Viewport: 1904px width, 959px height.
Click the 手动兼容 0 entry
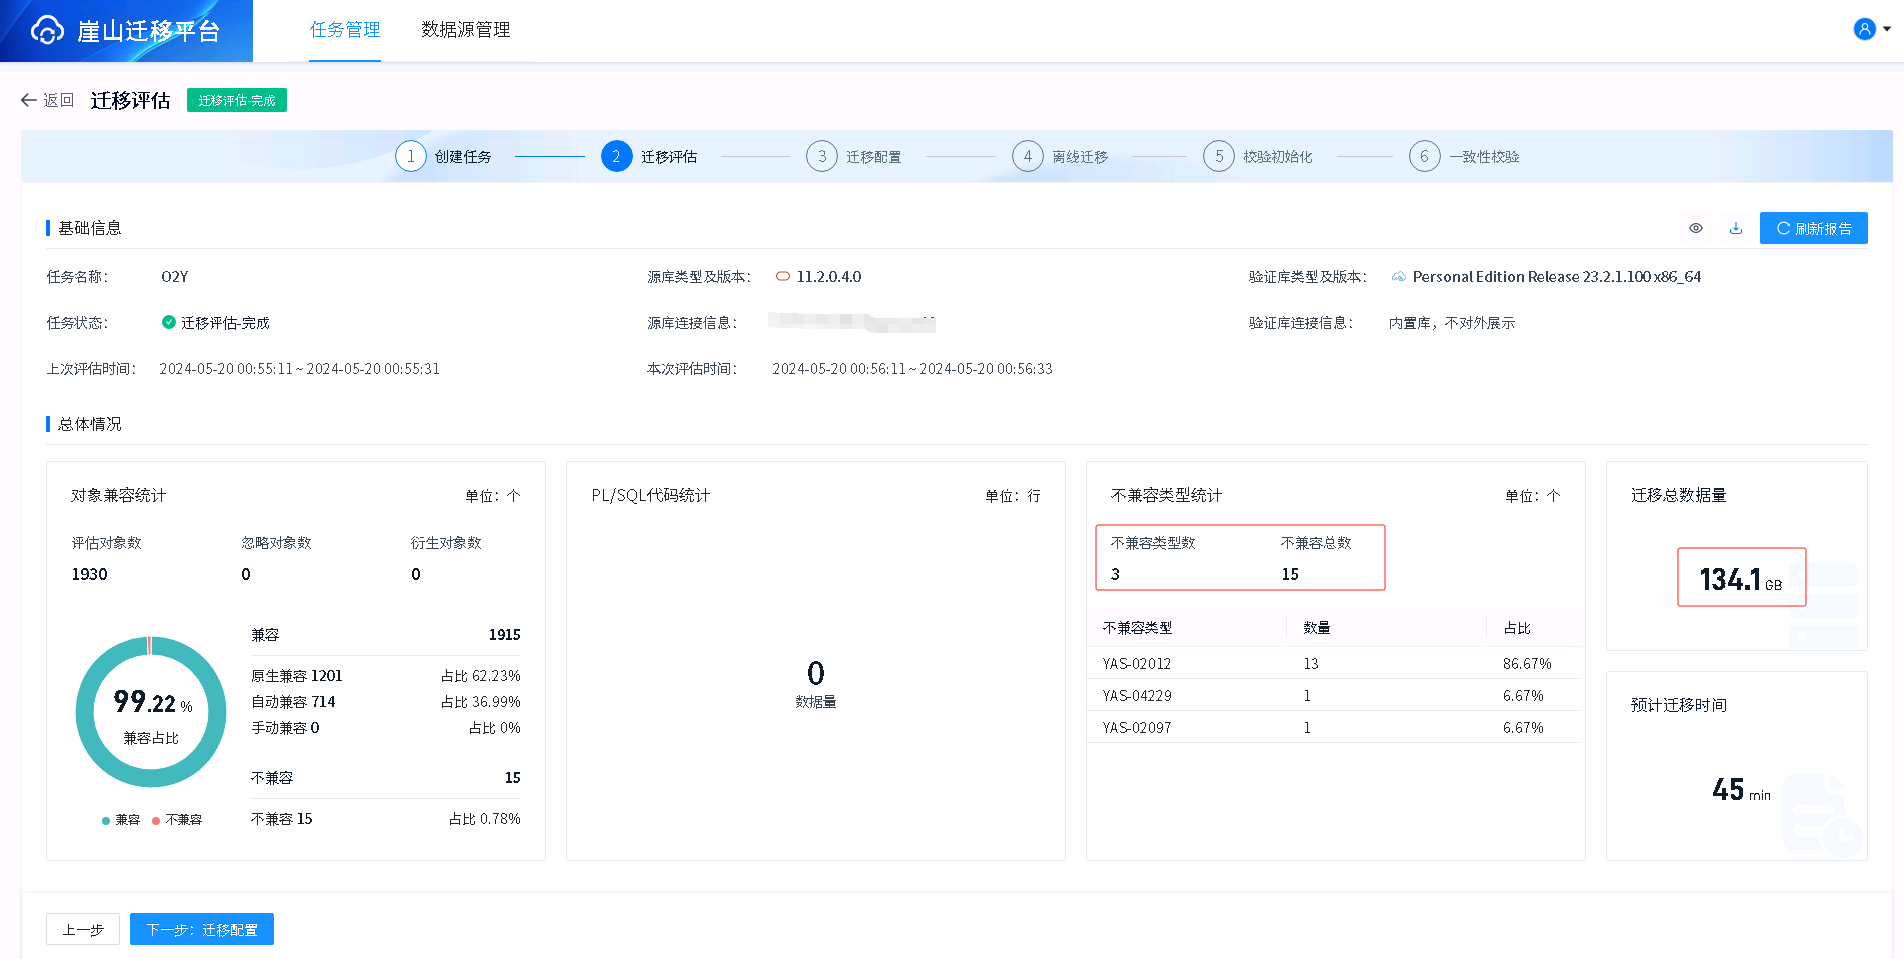[285, 727]
